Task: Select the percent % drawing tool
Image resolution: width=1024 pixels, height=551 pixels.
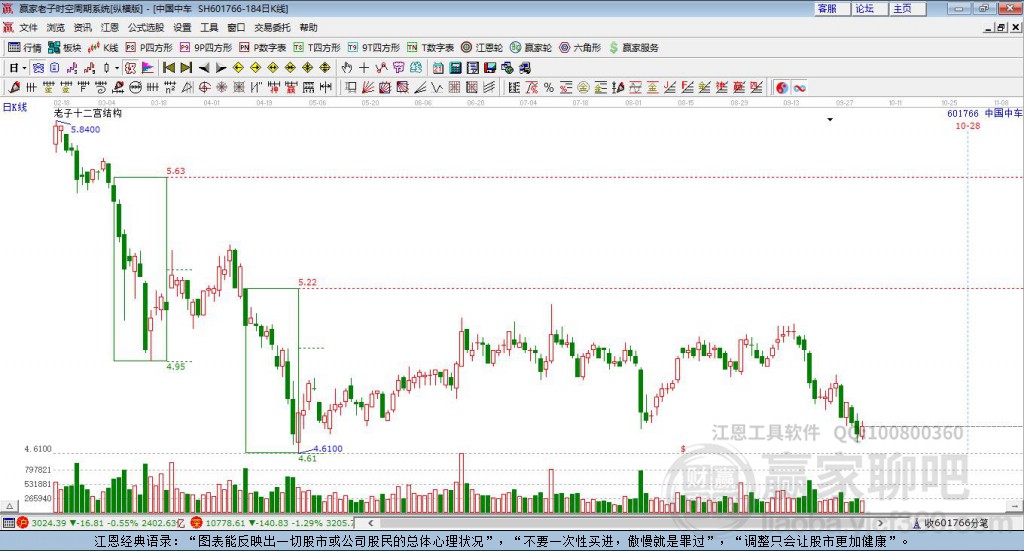Action: [x=549, y=87]
